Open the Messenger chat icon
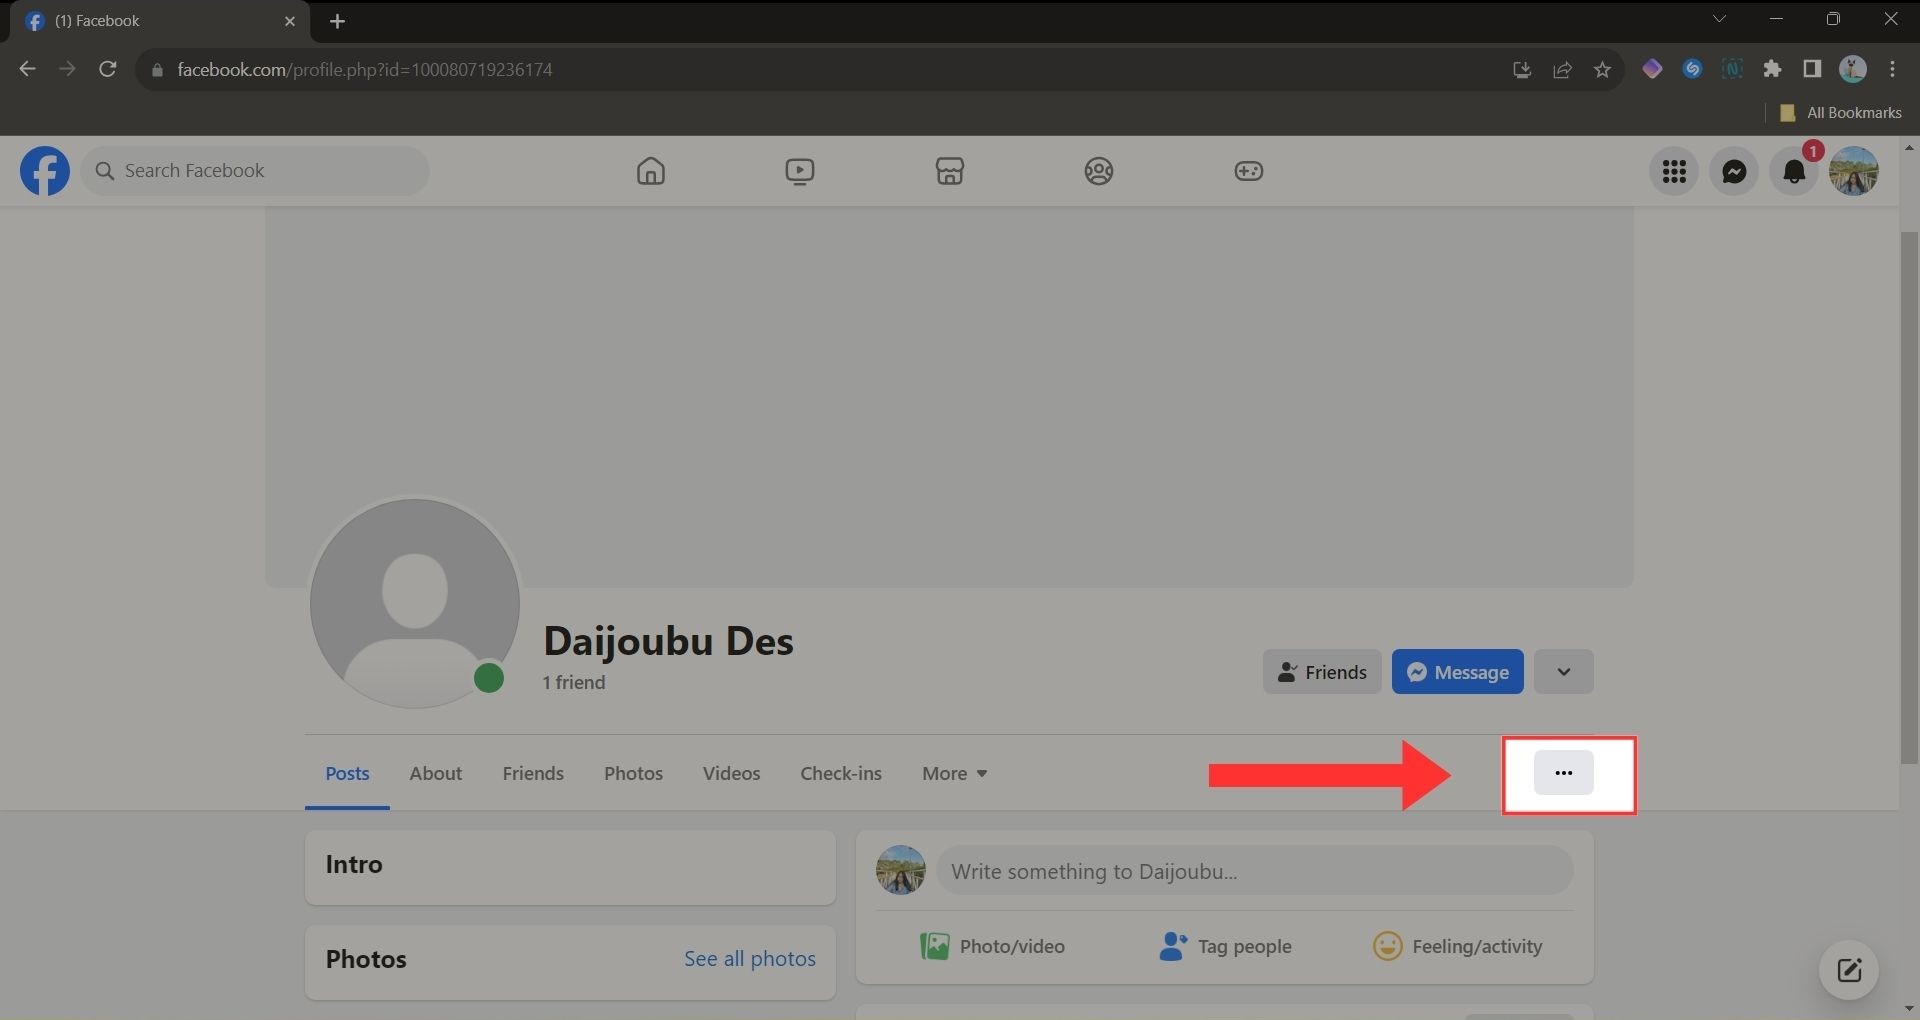The height and width of the screenshot is (1020, 1920). 1733,172
